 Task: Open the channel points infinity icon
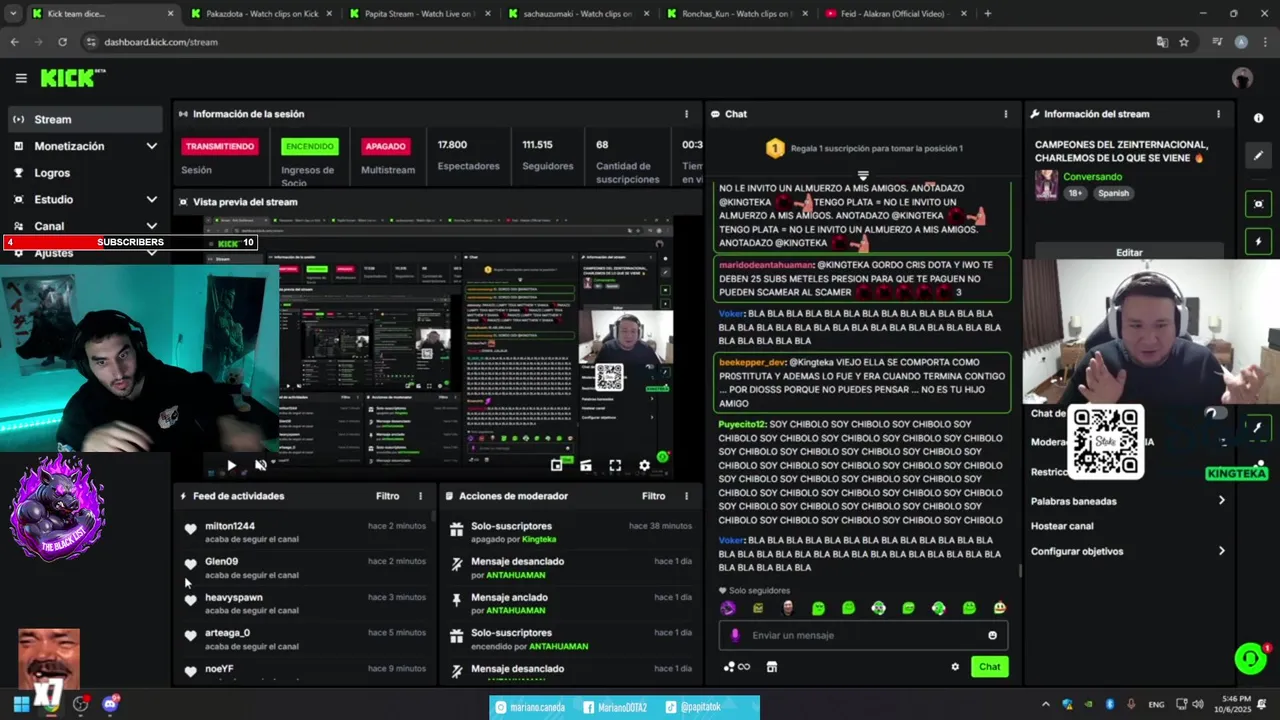[737, 667]
